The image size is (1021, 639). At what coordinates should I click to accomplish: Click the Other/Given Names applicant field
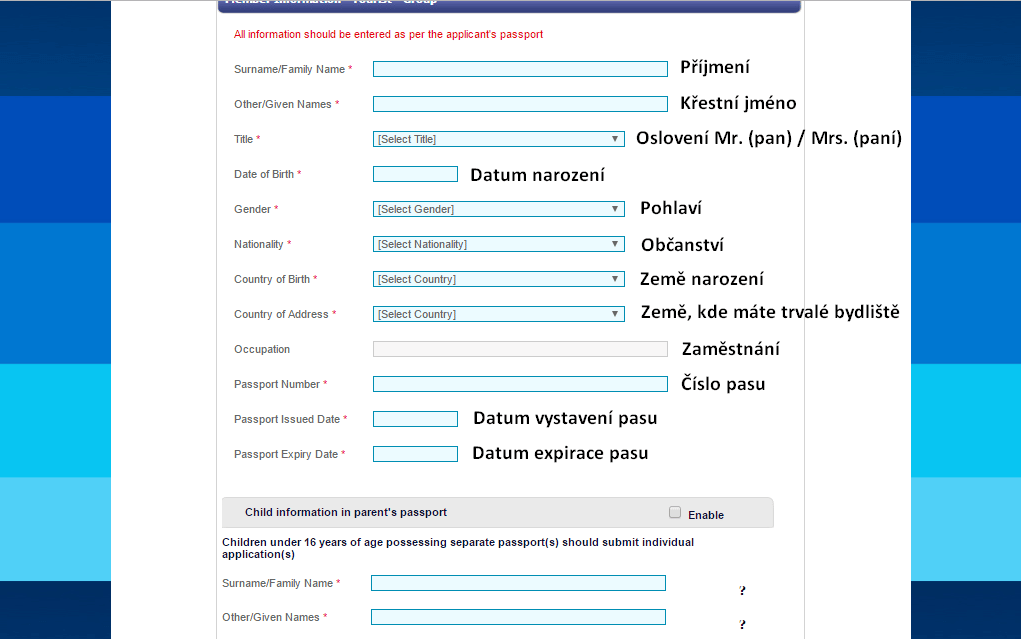click(520, 104)
